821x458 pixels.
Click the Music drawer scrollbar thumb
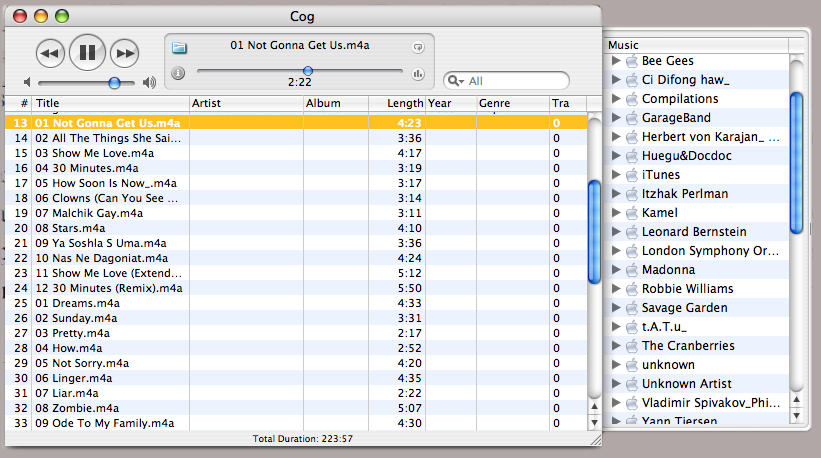coord(796,163)
